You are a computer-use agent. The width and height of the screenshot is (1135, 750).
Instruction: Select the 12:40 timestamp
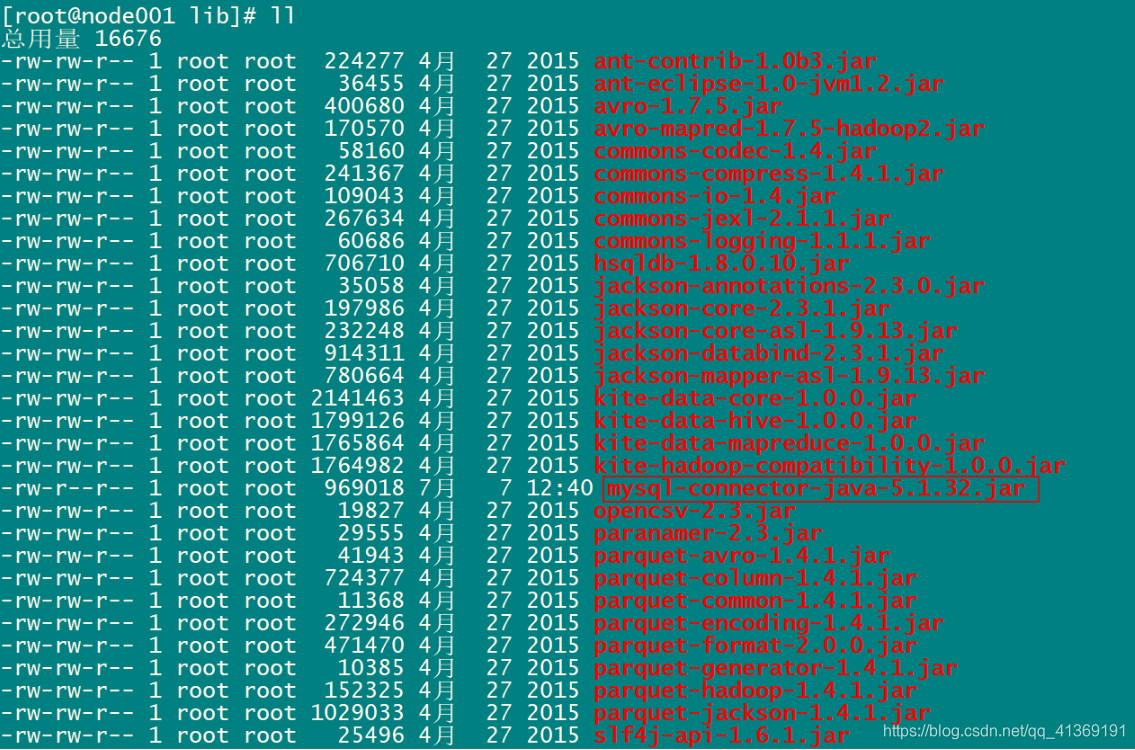560,489
